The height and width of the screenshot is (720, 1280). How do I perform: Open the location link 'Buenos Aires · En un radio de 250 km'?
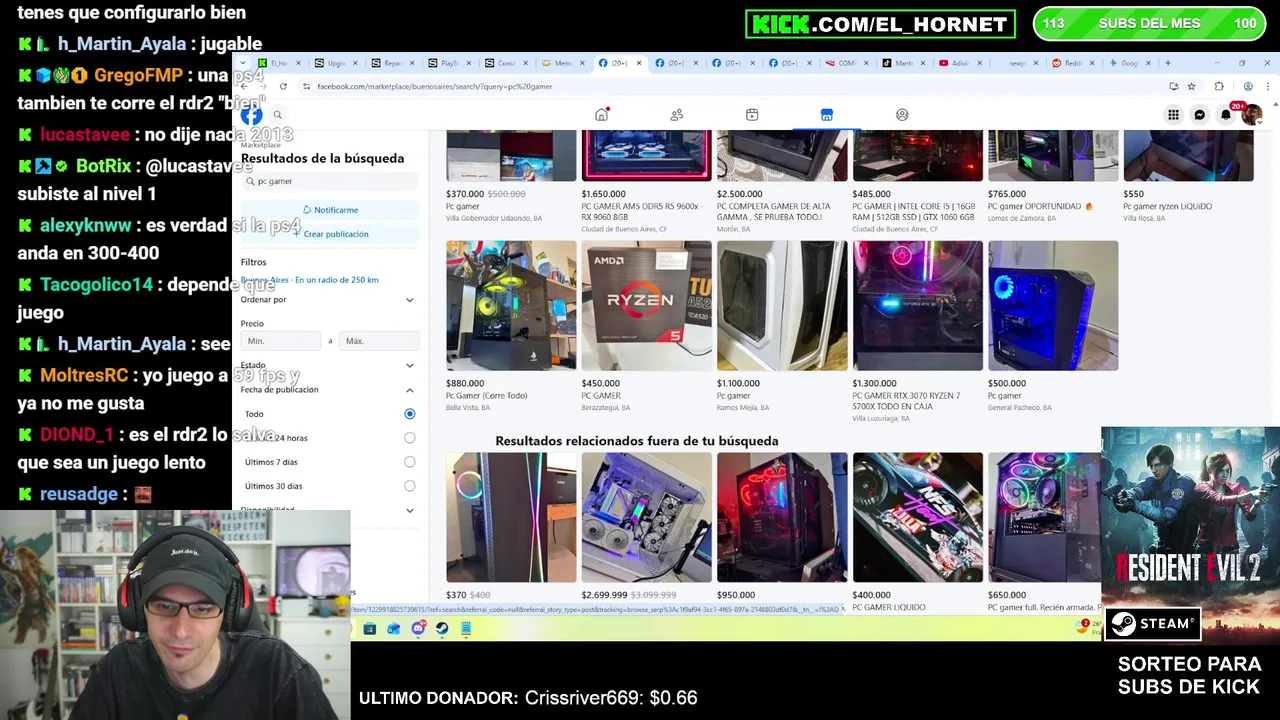click(x=310, y=280)
